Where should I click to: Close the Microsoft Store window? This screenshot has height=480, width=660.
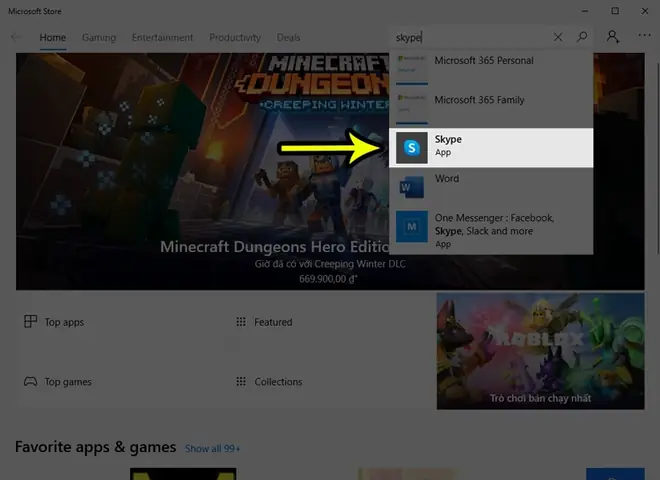(x=645, y=11)
